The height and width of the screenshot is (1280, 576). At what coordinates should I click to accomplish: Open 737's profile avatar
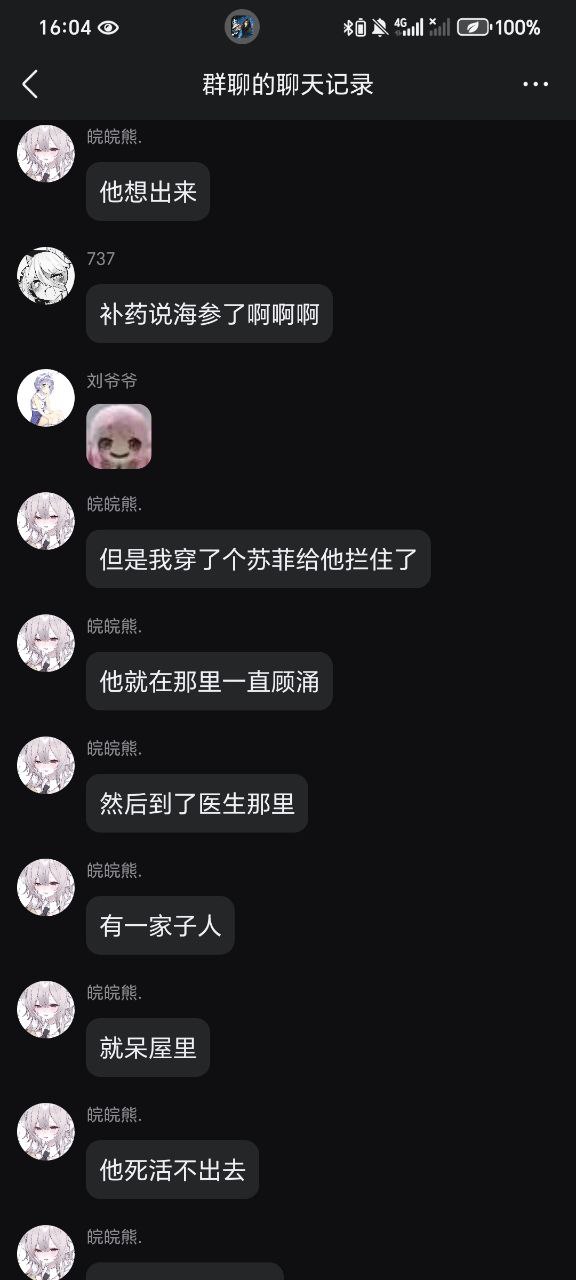tap(46, 276)
